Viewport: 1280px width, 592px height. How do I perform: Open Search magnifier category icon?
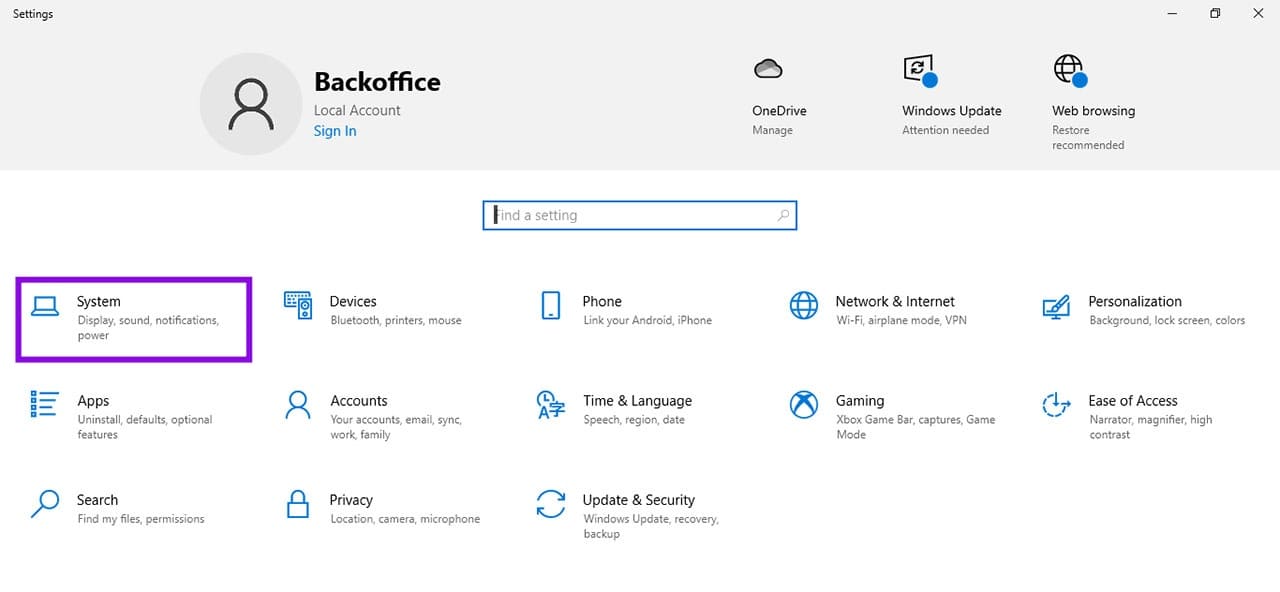(45, 503)
